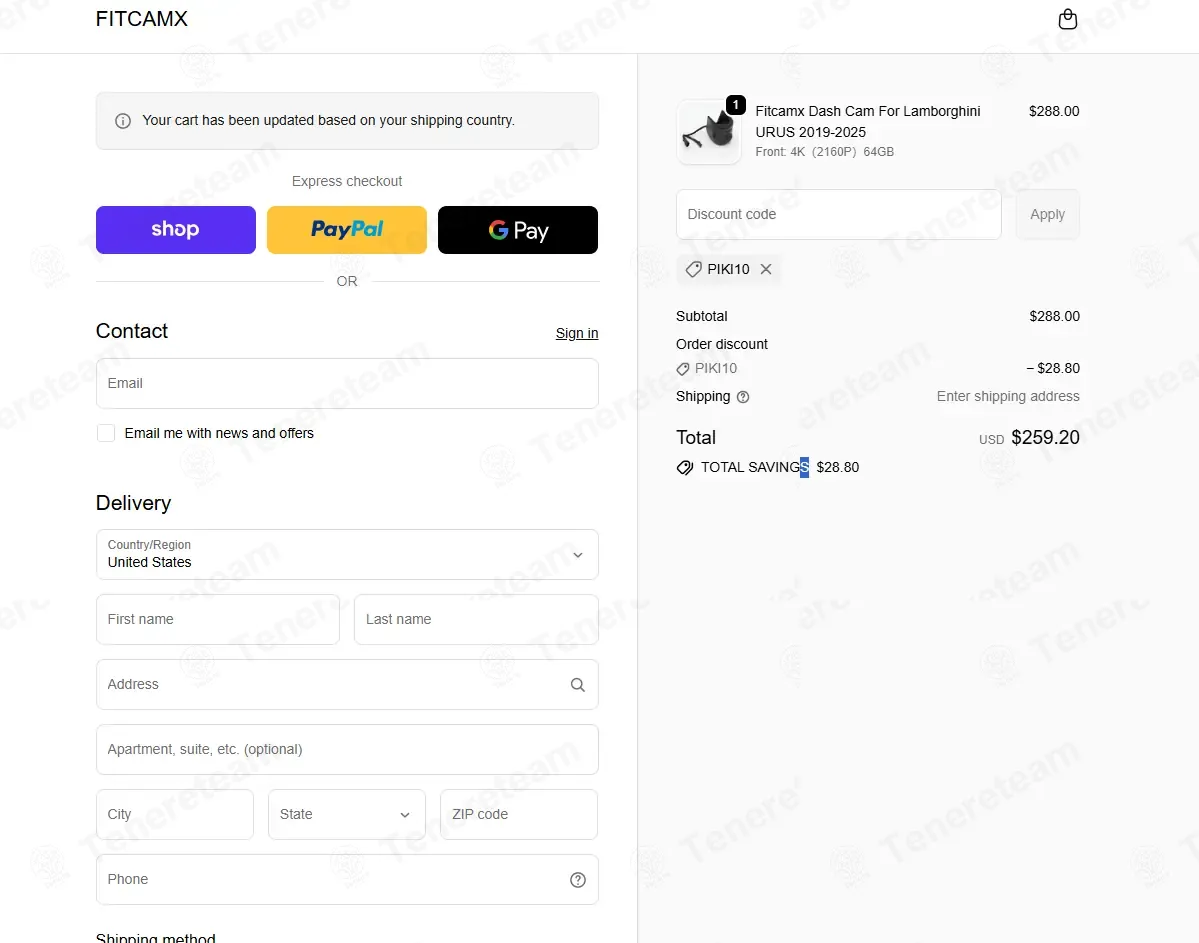Open the shopping bag cart icon
The width and height of the screenshot is (1199, 943).
click(1068, 20)
